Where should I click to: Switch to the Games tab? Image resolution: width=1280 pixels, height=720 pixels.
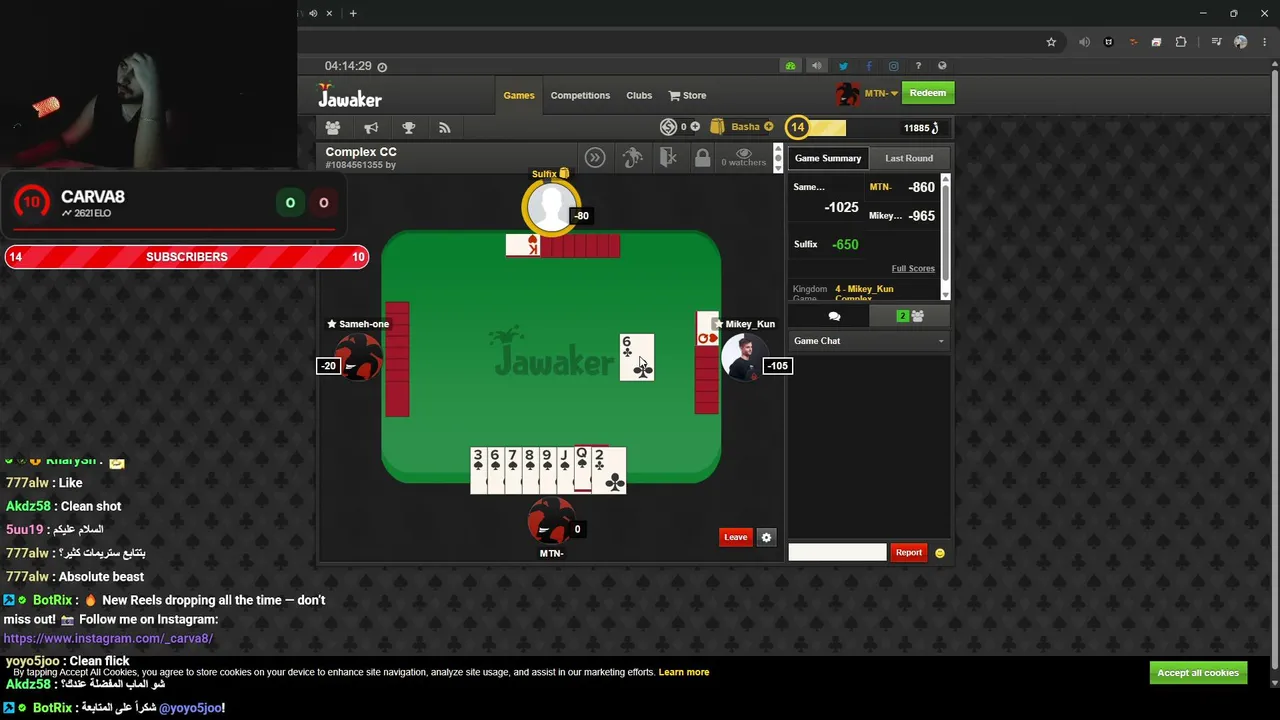tap(519, 95)
